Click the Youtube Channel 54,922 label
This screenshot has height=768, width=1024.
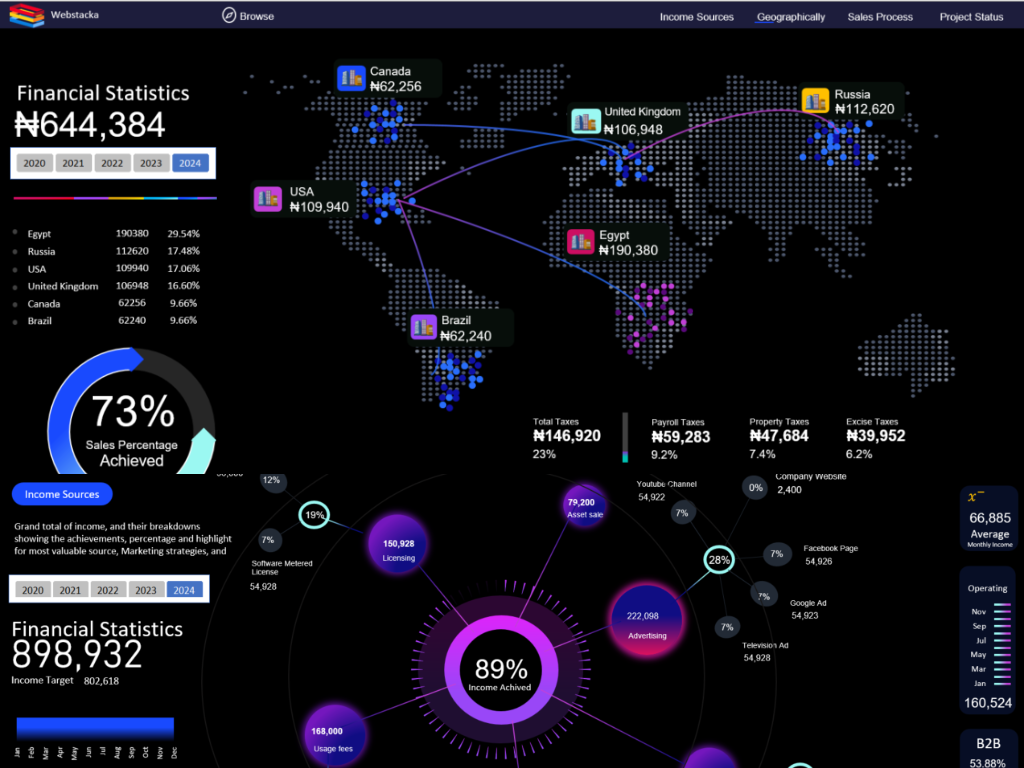(x=666, y=490)
